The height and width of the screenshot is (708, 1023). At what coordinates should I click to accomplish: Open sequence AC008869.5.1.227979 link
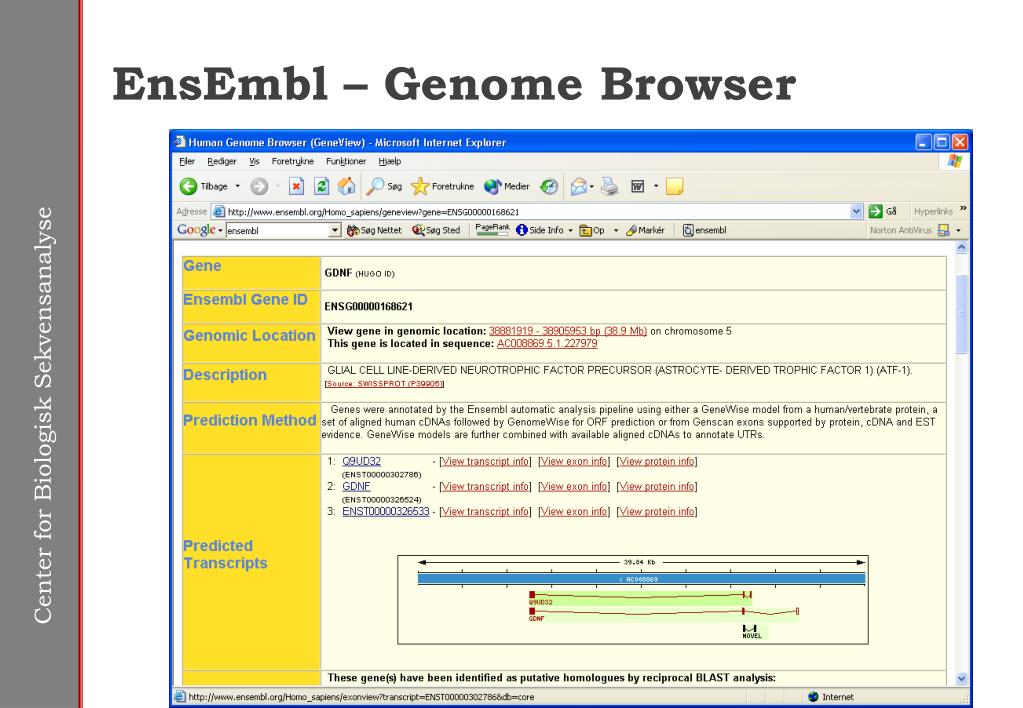[547, 343]
